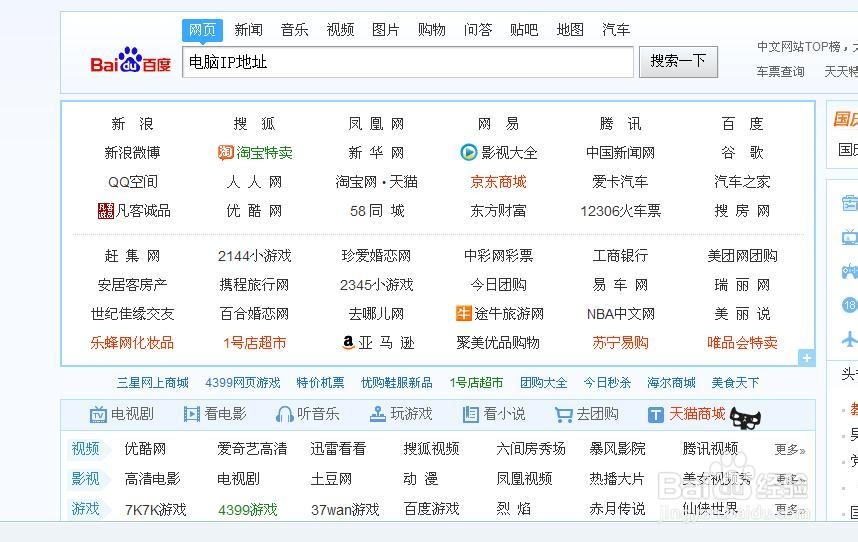Open the green 4399游戏 link
The width and height of the screenshot is (858, 542).
tap(248, 510)
